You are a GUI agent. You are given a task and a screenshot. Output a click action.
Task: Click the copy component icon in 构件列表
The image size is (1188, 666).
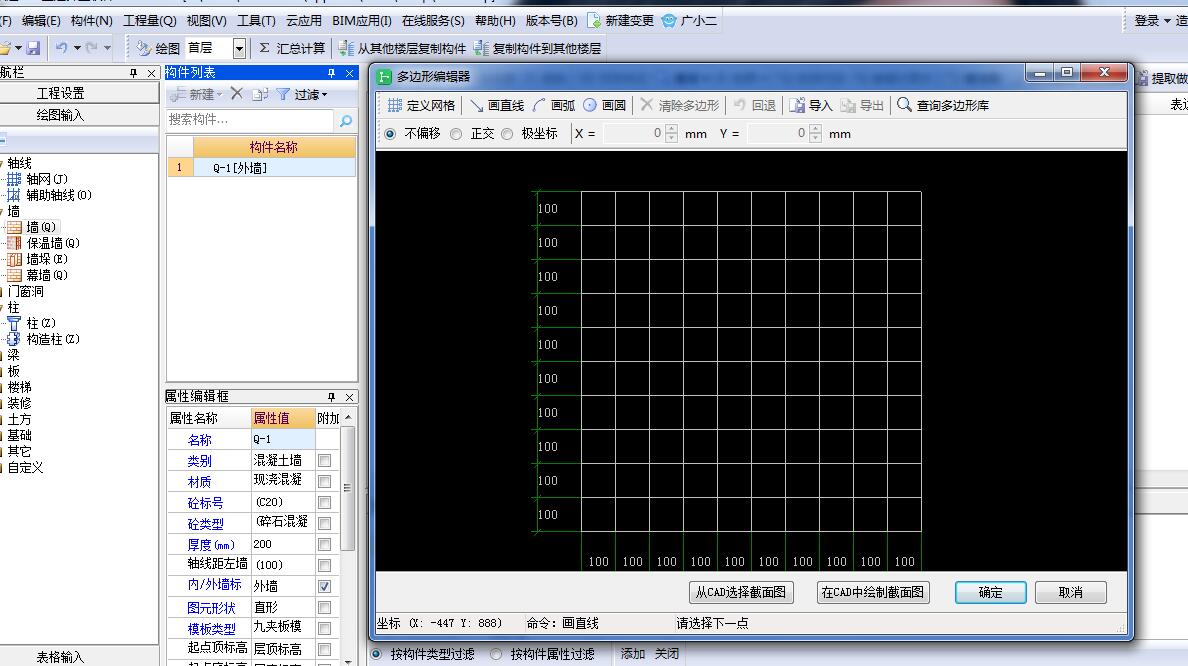(260, 94)
